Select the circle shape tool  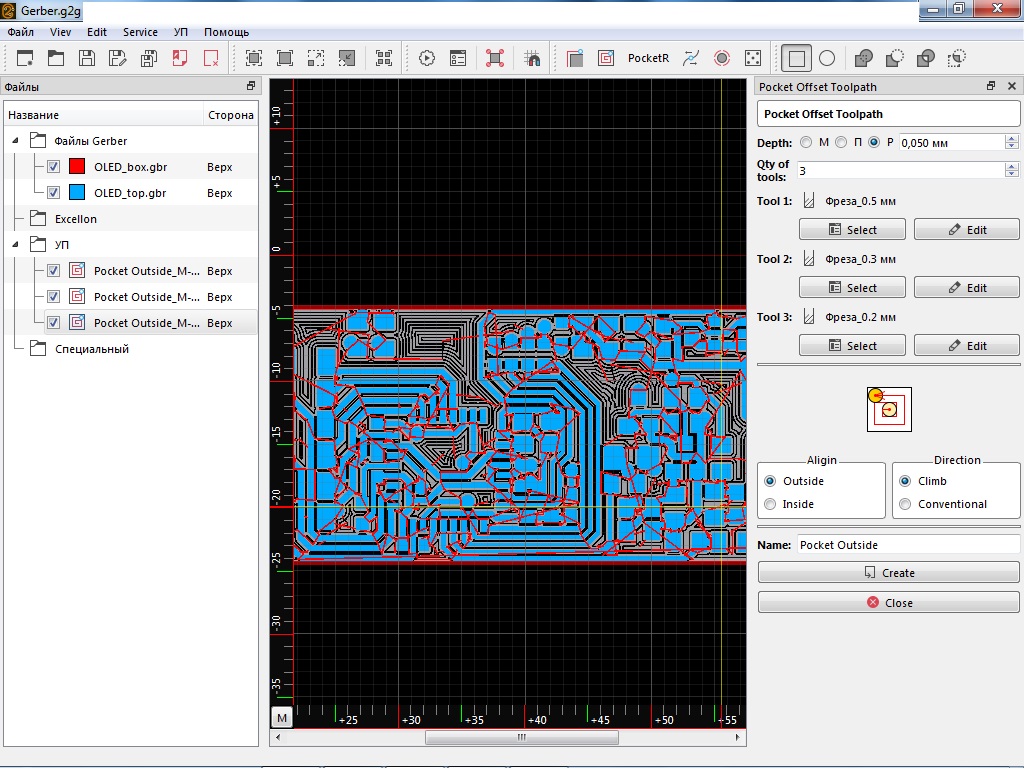827,58
